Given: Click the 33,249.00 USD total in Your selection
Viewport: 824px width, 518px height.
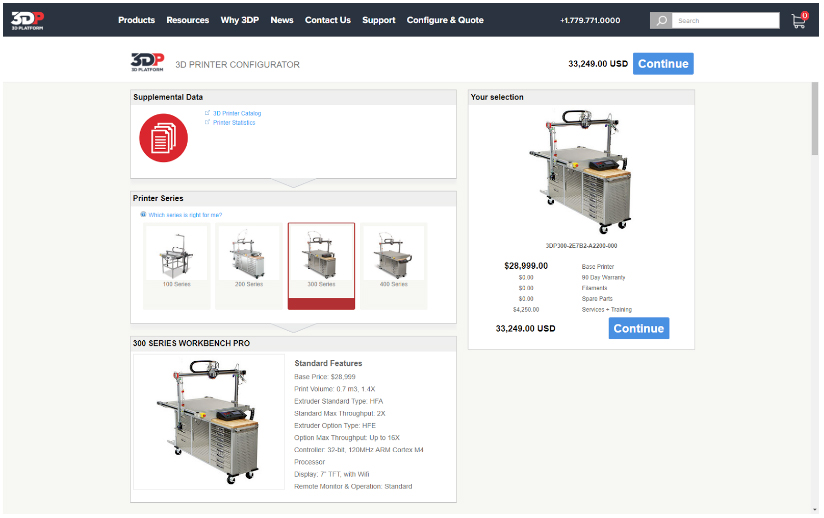Looking at the screenshot, I should tap(526, 328).
